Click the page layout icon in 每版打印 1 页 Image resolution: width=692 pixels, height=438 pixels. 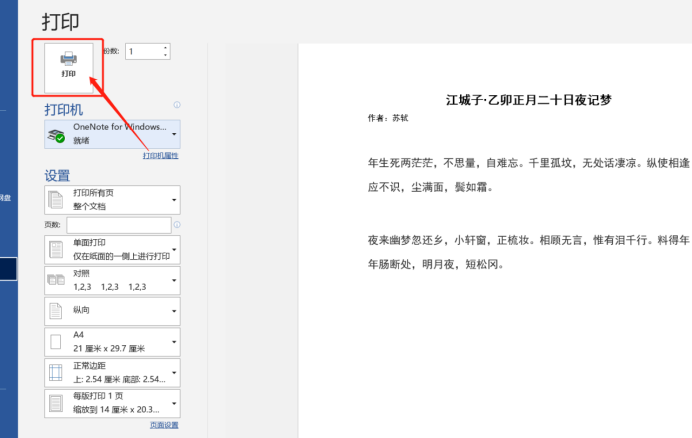click(56, 403)
